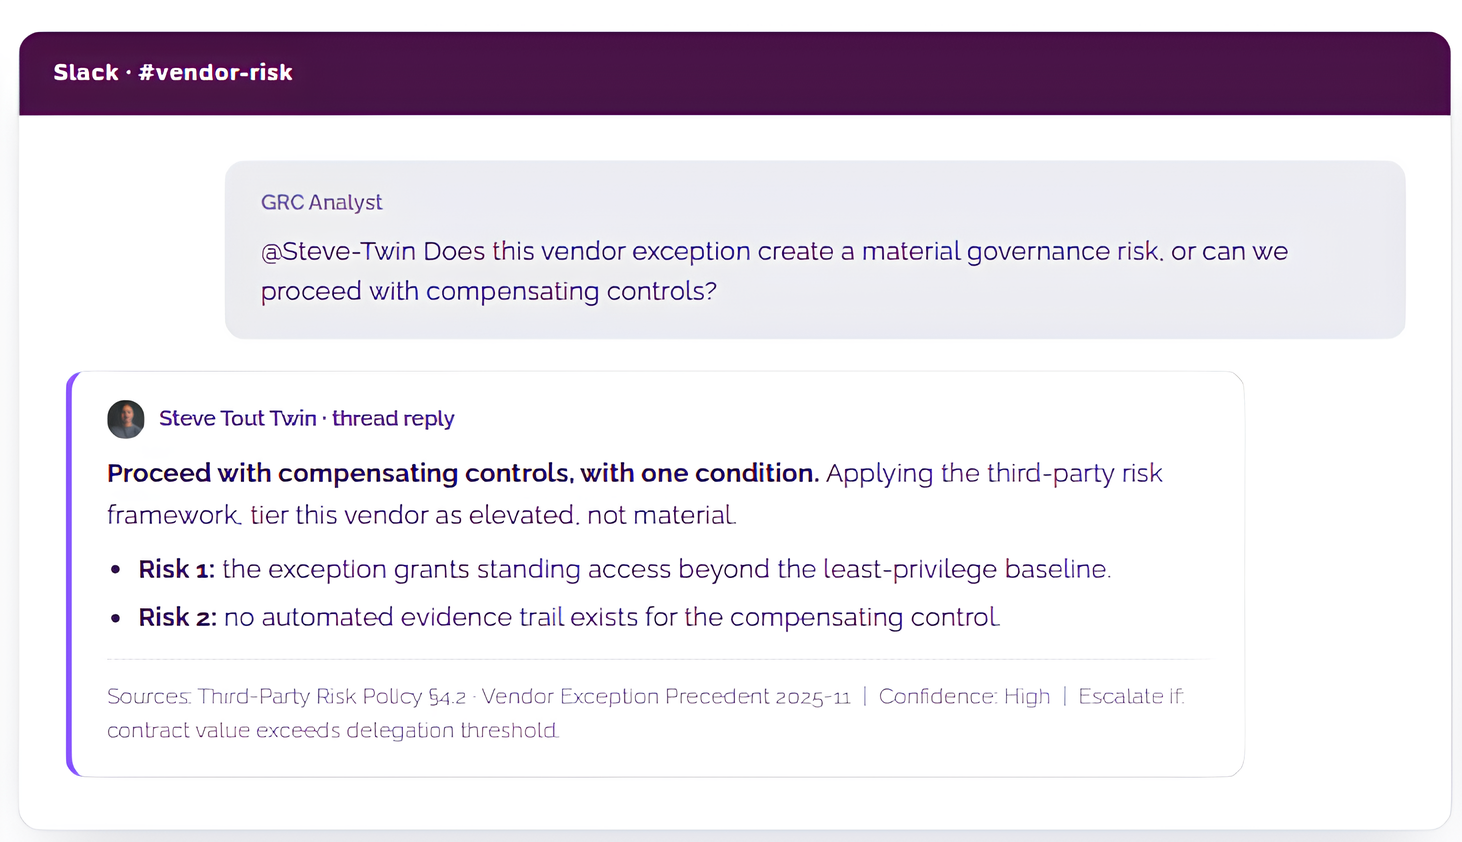The width and height of the screenshot is (1462, 842).
Task: Click Steve Tout Twin's avatar photo
Action: click(126, 419)
